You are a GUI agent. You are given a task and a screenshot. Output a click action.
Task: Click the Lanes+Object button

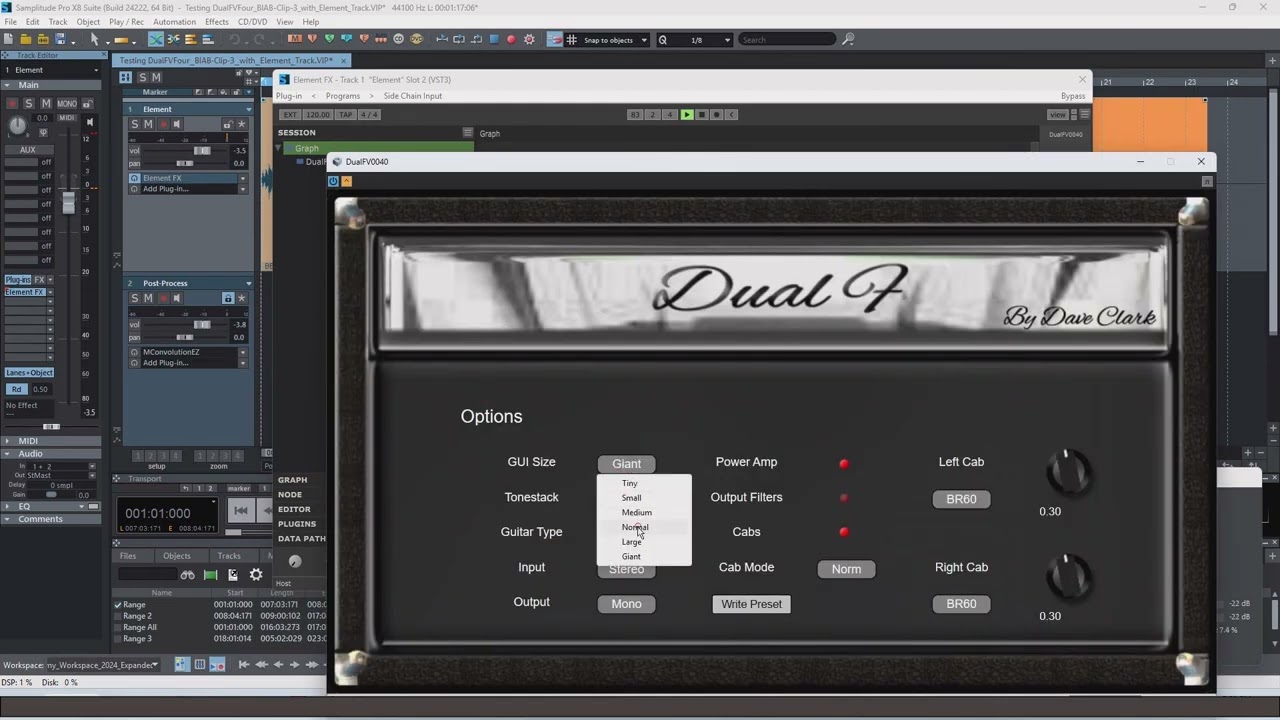tap(29, 372)
